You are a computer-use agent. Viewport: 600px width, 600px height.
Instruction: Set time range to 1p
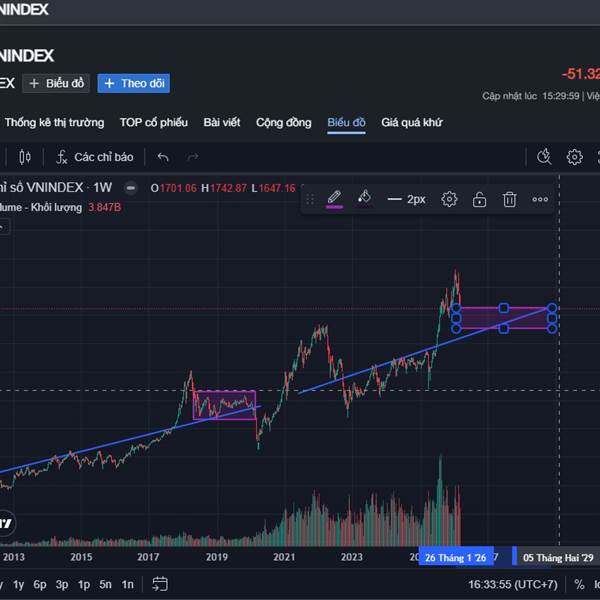click(x=84, y=584)
